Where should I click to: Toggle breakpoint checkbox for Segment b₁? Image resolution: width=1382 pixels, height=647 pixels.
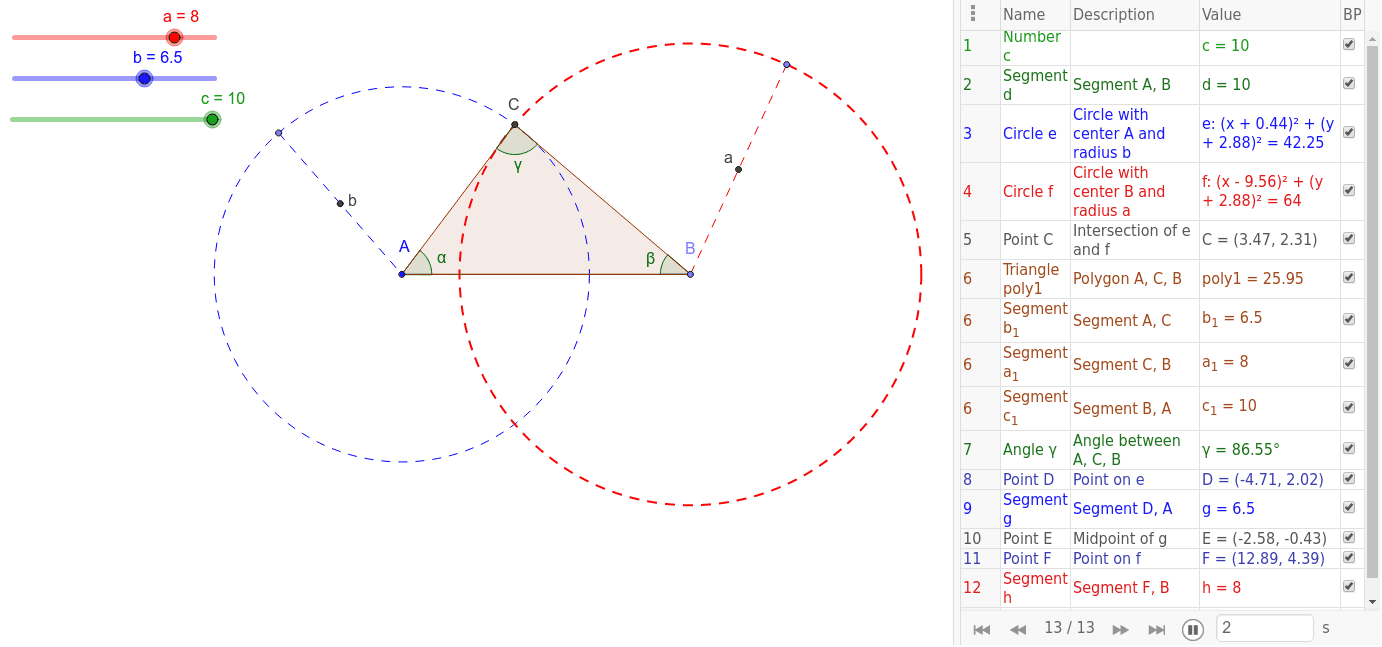tap(1349, 319)
